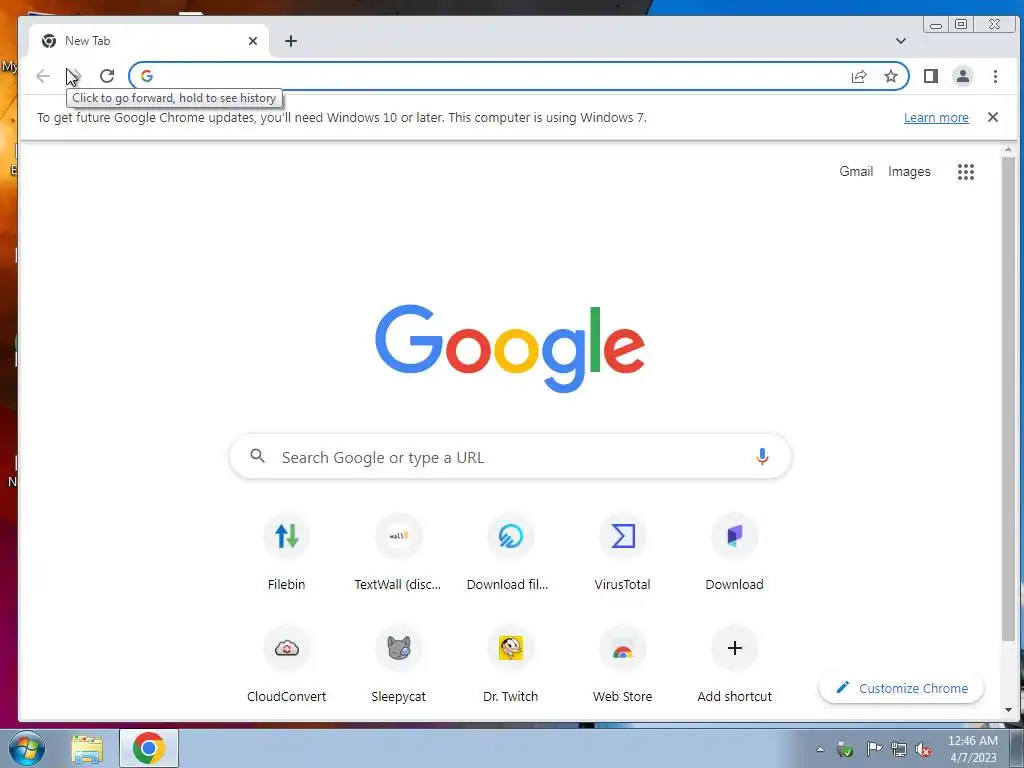Open Chrome three-dot menu

(x=995, y=76)
